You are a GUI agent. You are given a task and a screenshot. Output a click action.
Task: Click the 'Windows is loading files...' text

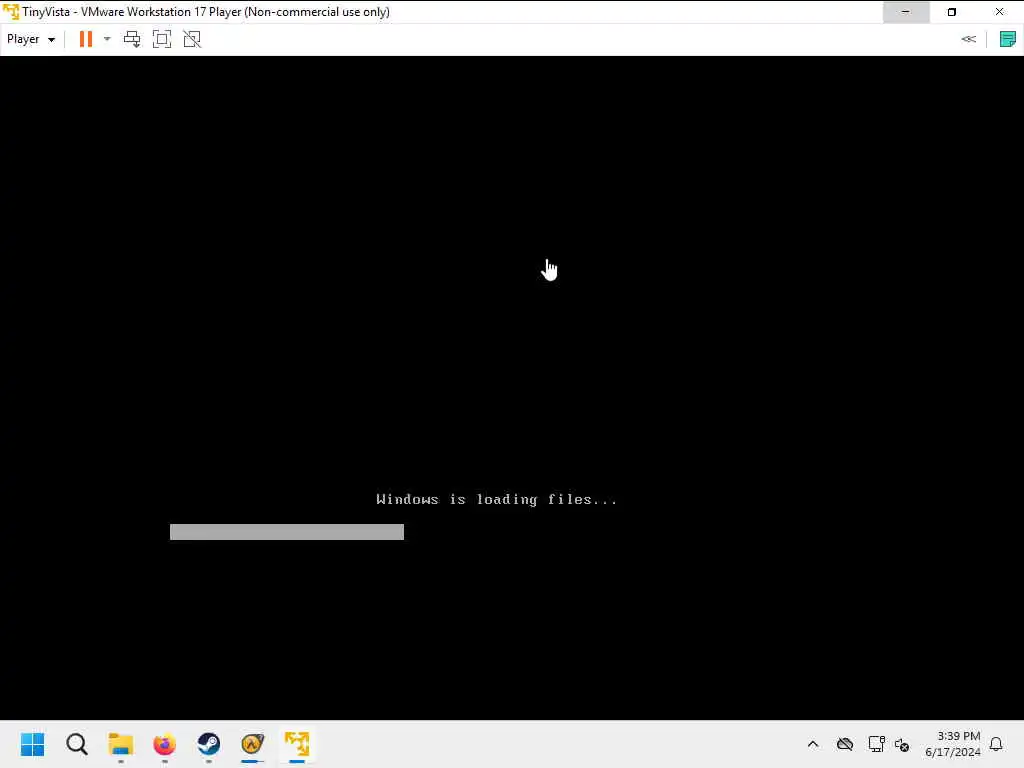click(x=496, y=500)
